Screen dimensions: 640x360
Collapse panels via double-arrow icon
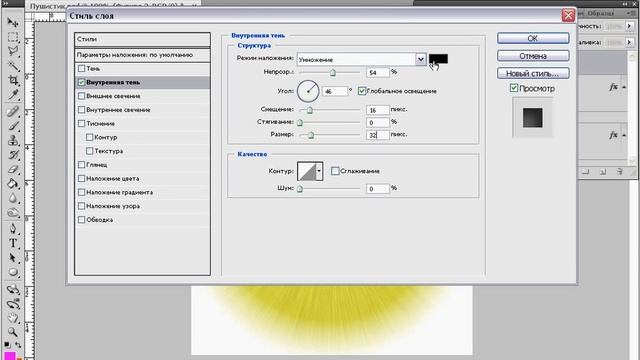pos(625,3)
